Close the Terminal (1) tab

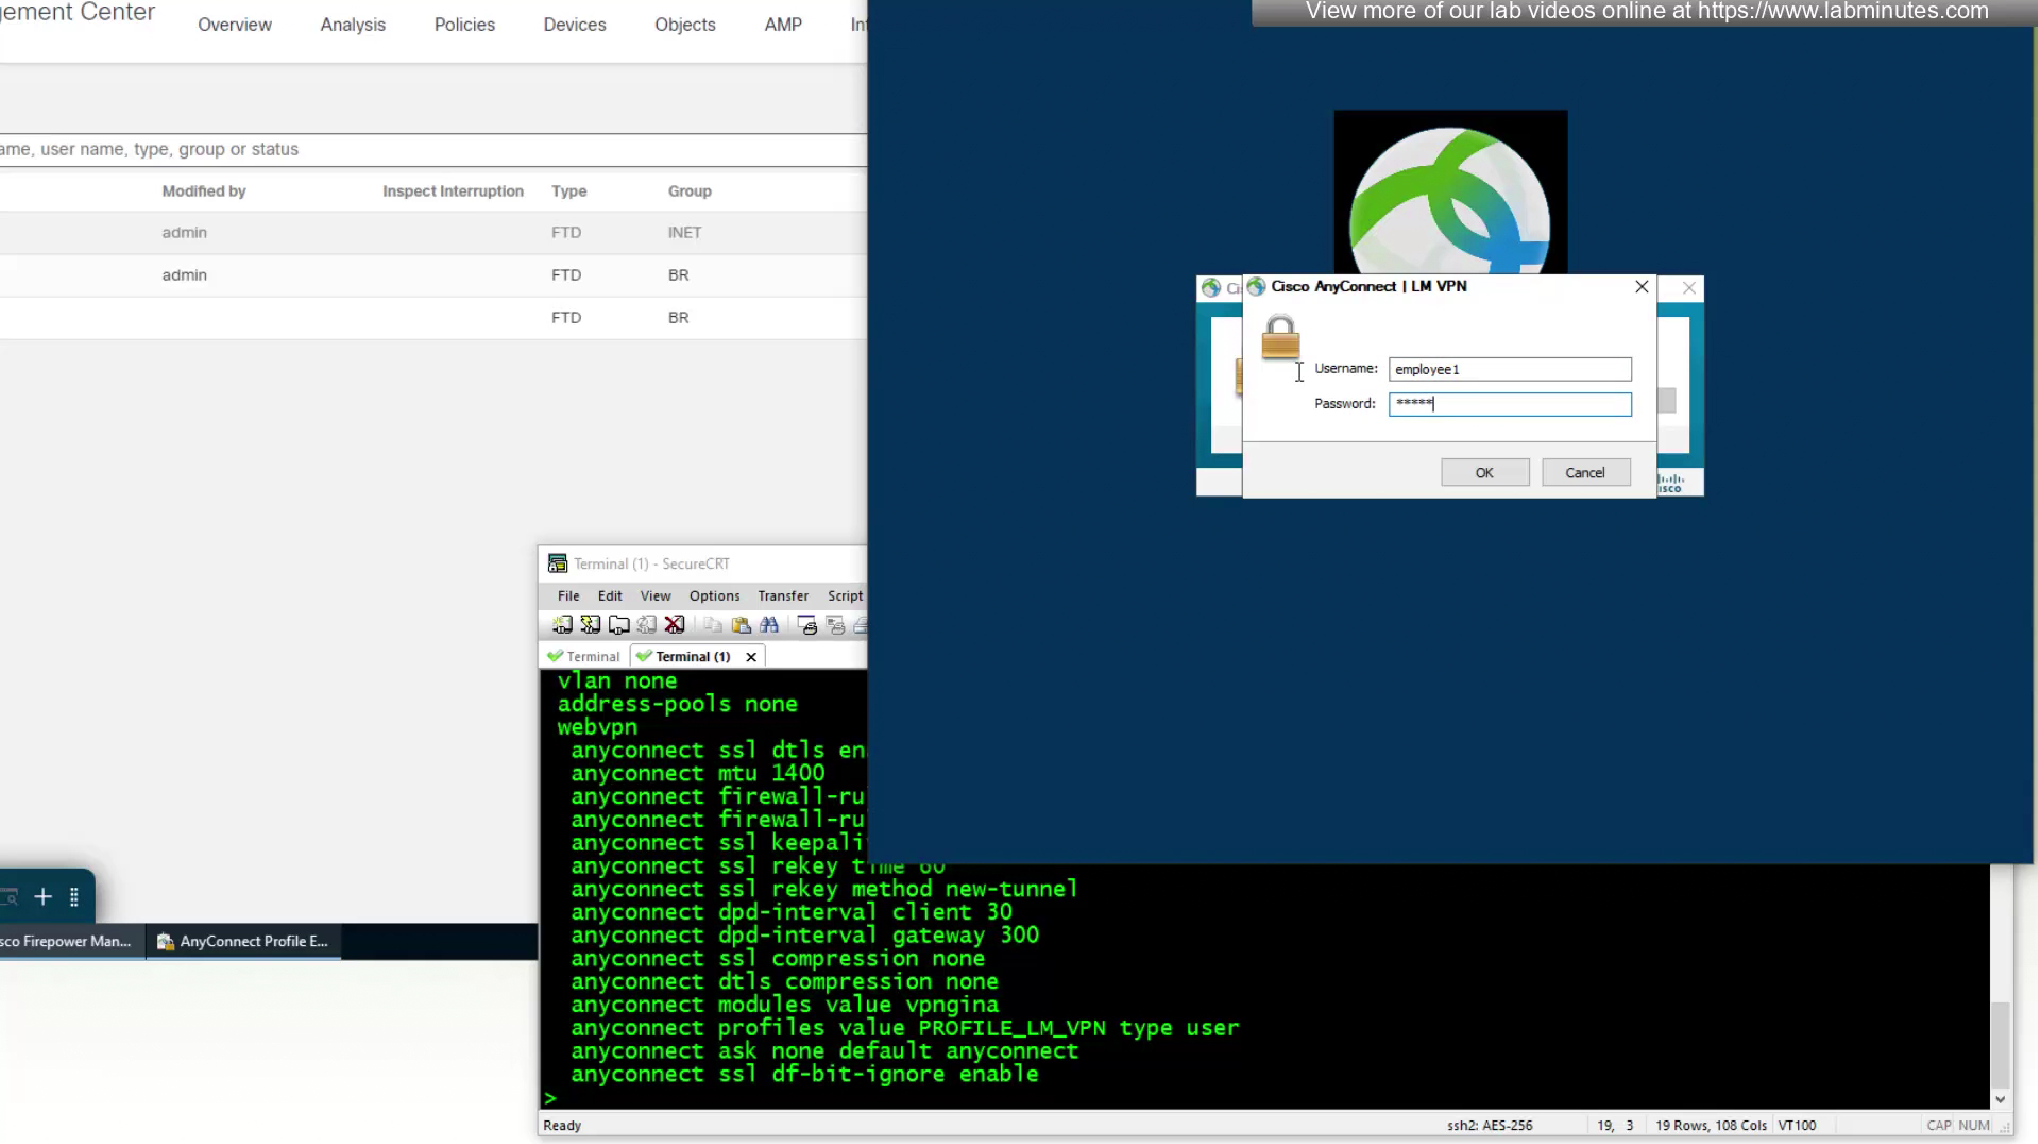click(751, 657)
